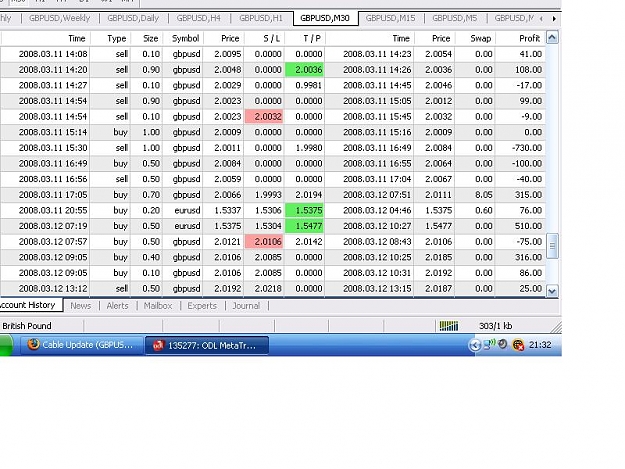Open Cable Update Firefox taskbar button

coord(82,345)
